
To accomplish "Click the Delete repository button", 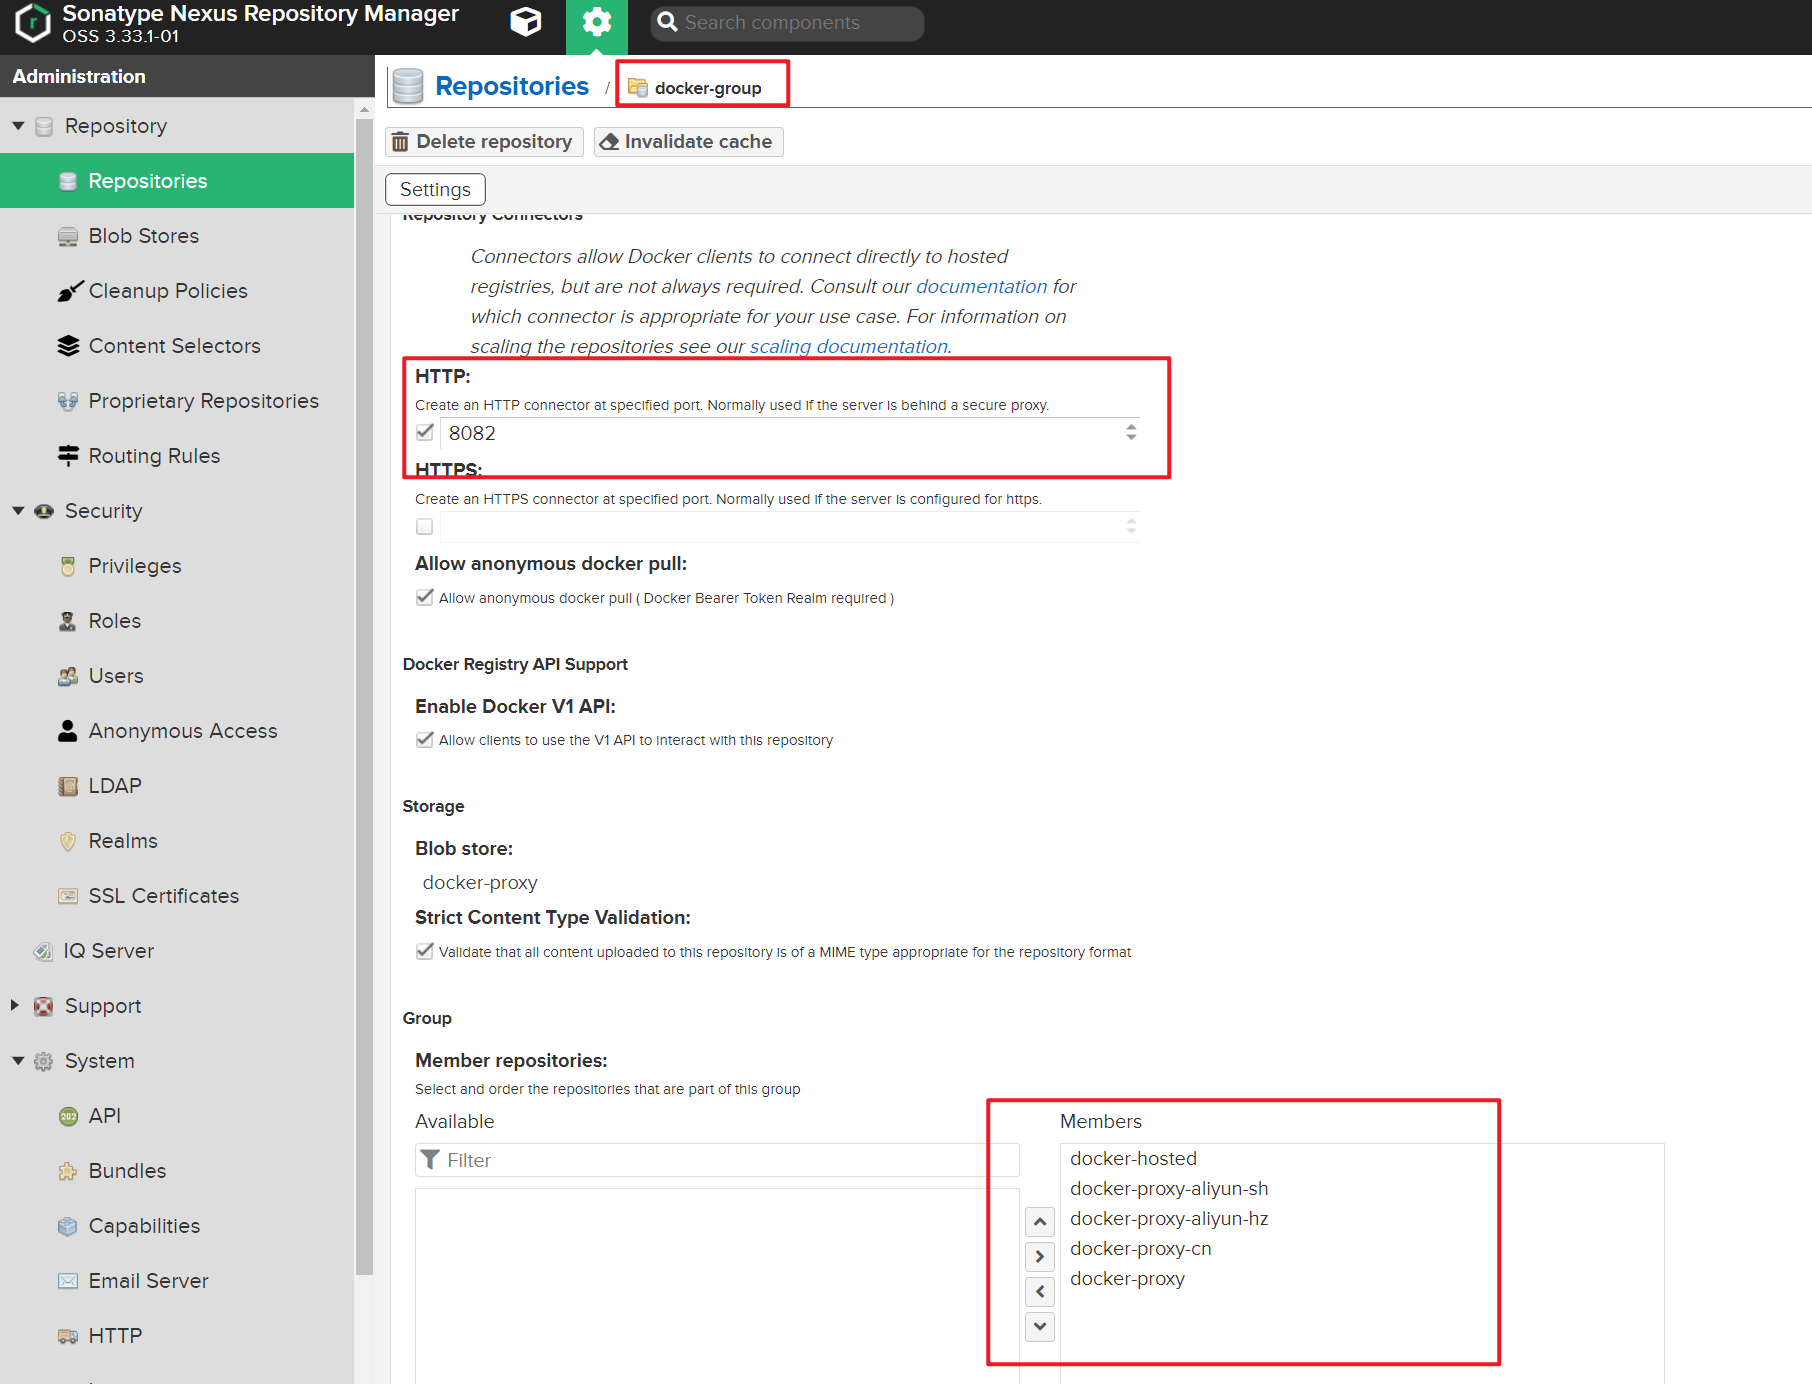I will click(484, 142).
